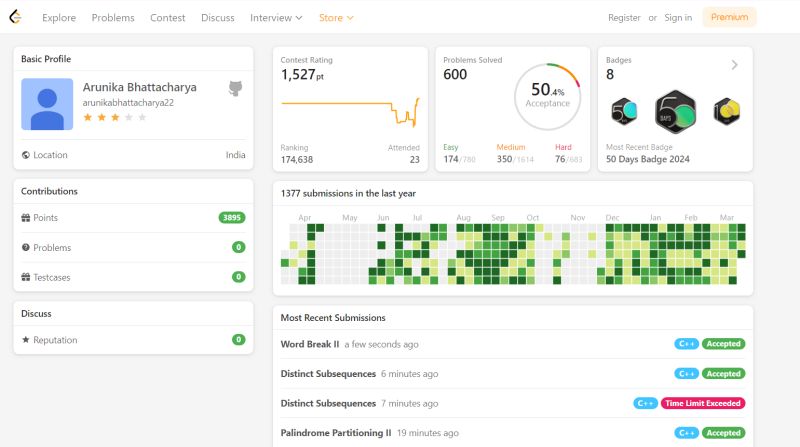Screen dimensions: 800x447
Task: Click the '1377 submissions in the last year' heading
Action: point(348,193)
